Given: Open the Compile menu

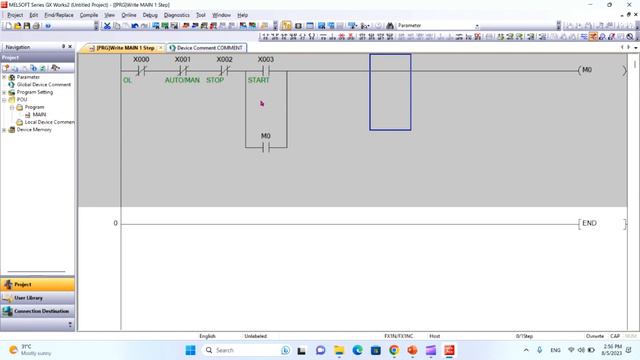Looking at the screenshot, I should pos(89,15).
